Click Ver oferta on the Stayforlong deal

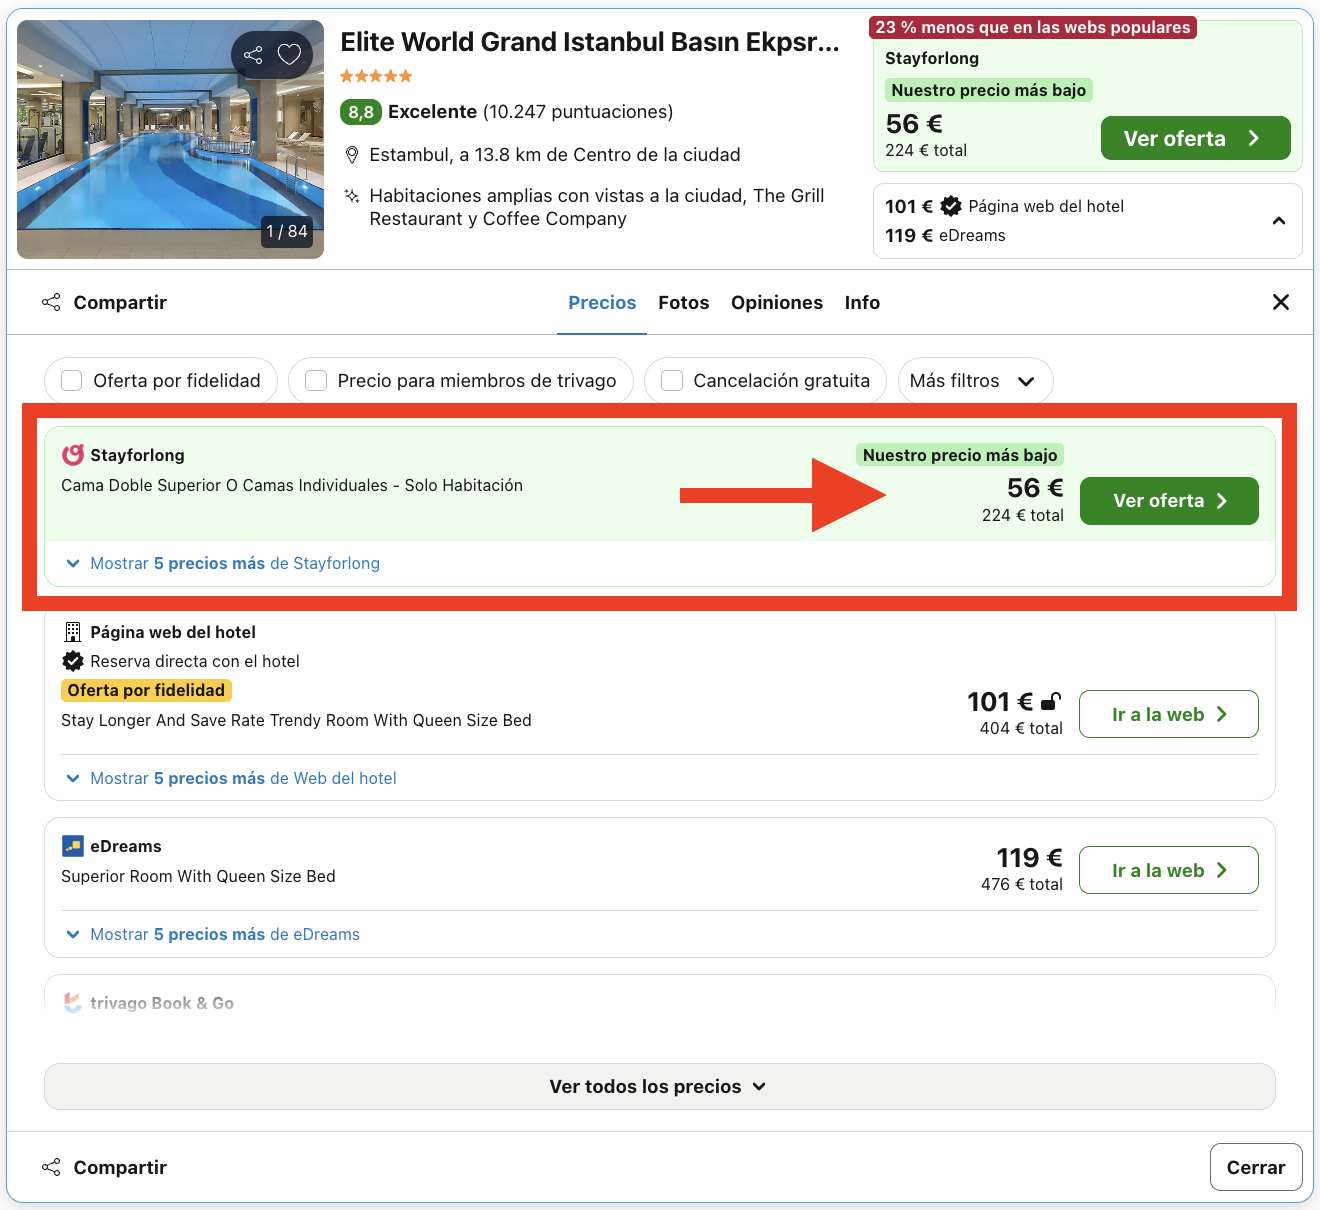tap(1168, 500)
